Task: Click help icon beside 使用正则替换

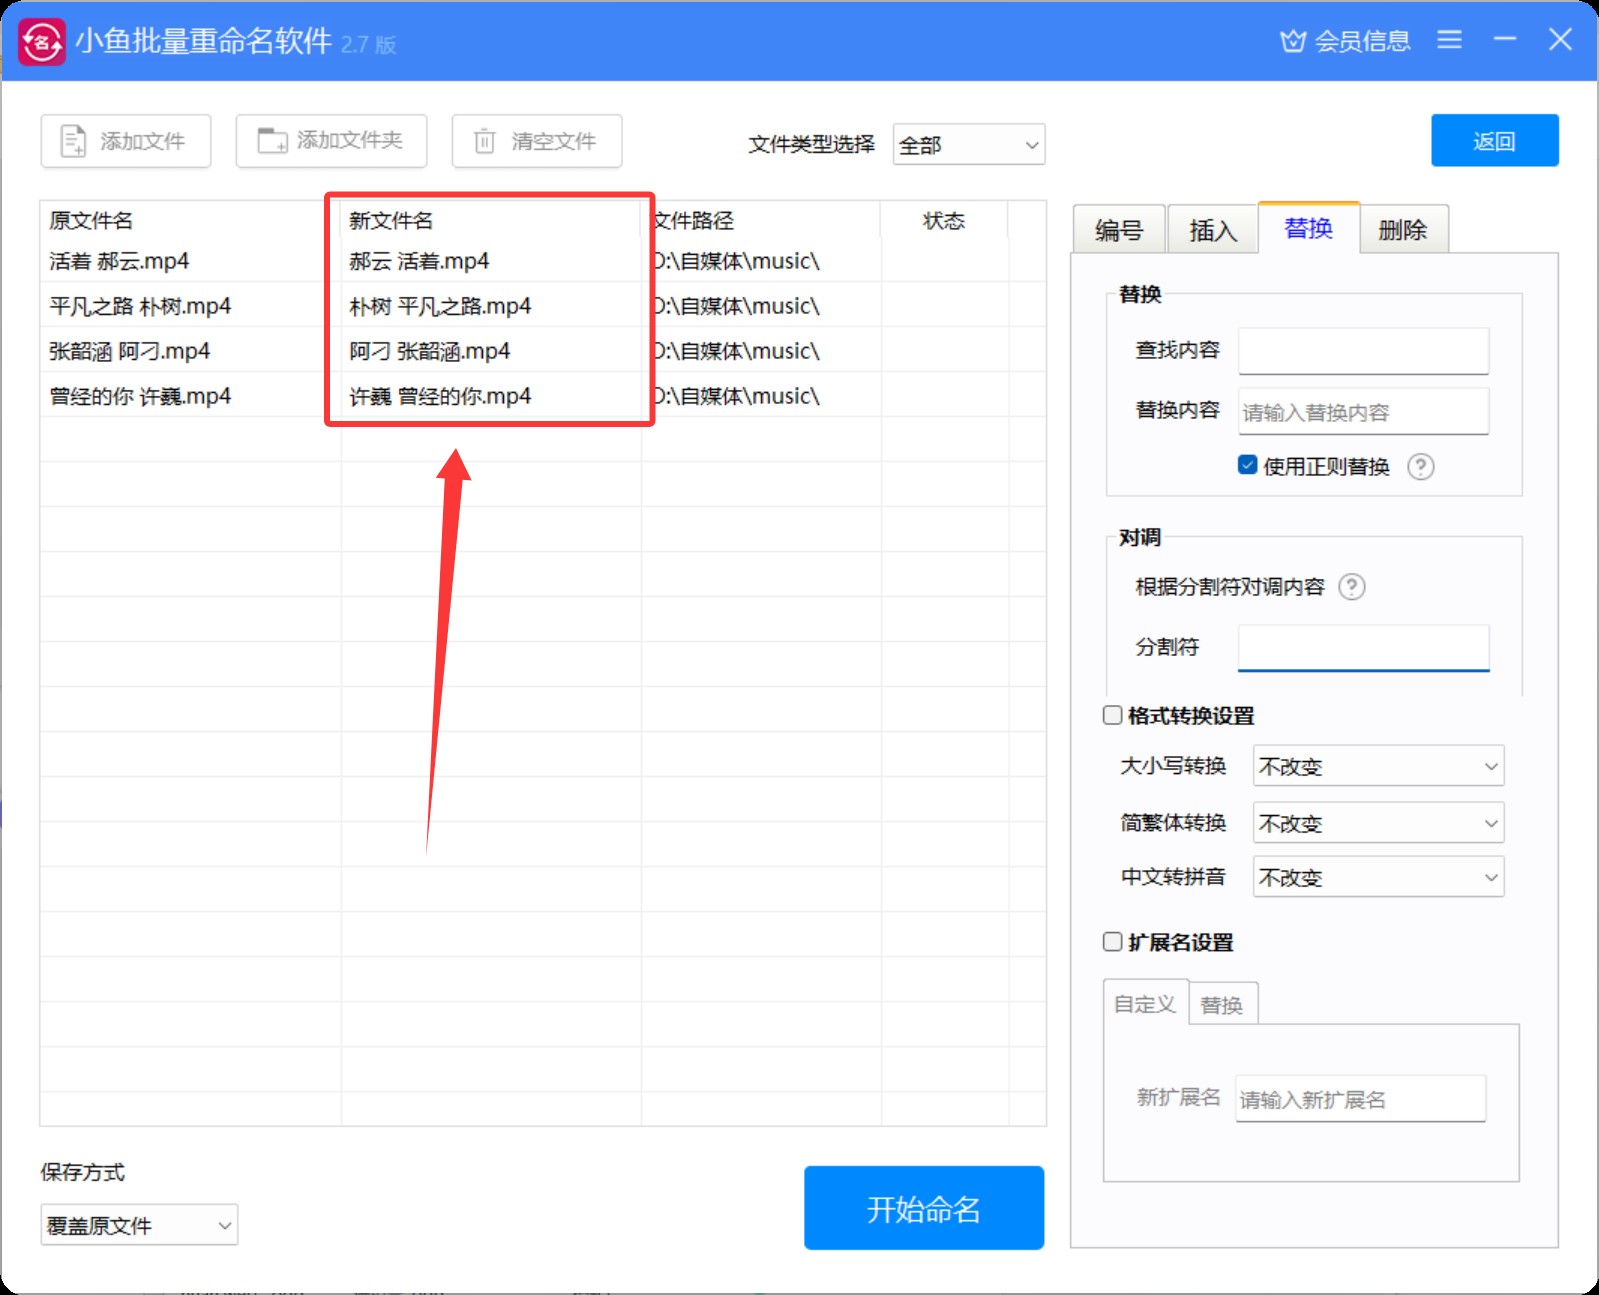Action: click(1420, 467)
